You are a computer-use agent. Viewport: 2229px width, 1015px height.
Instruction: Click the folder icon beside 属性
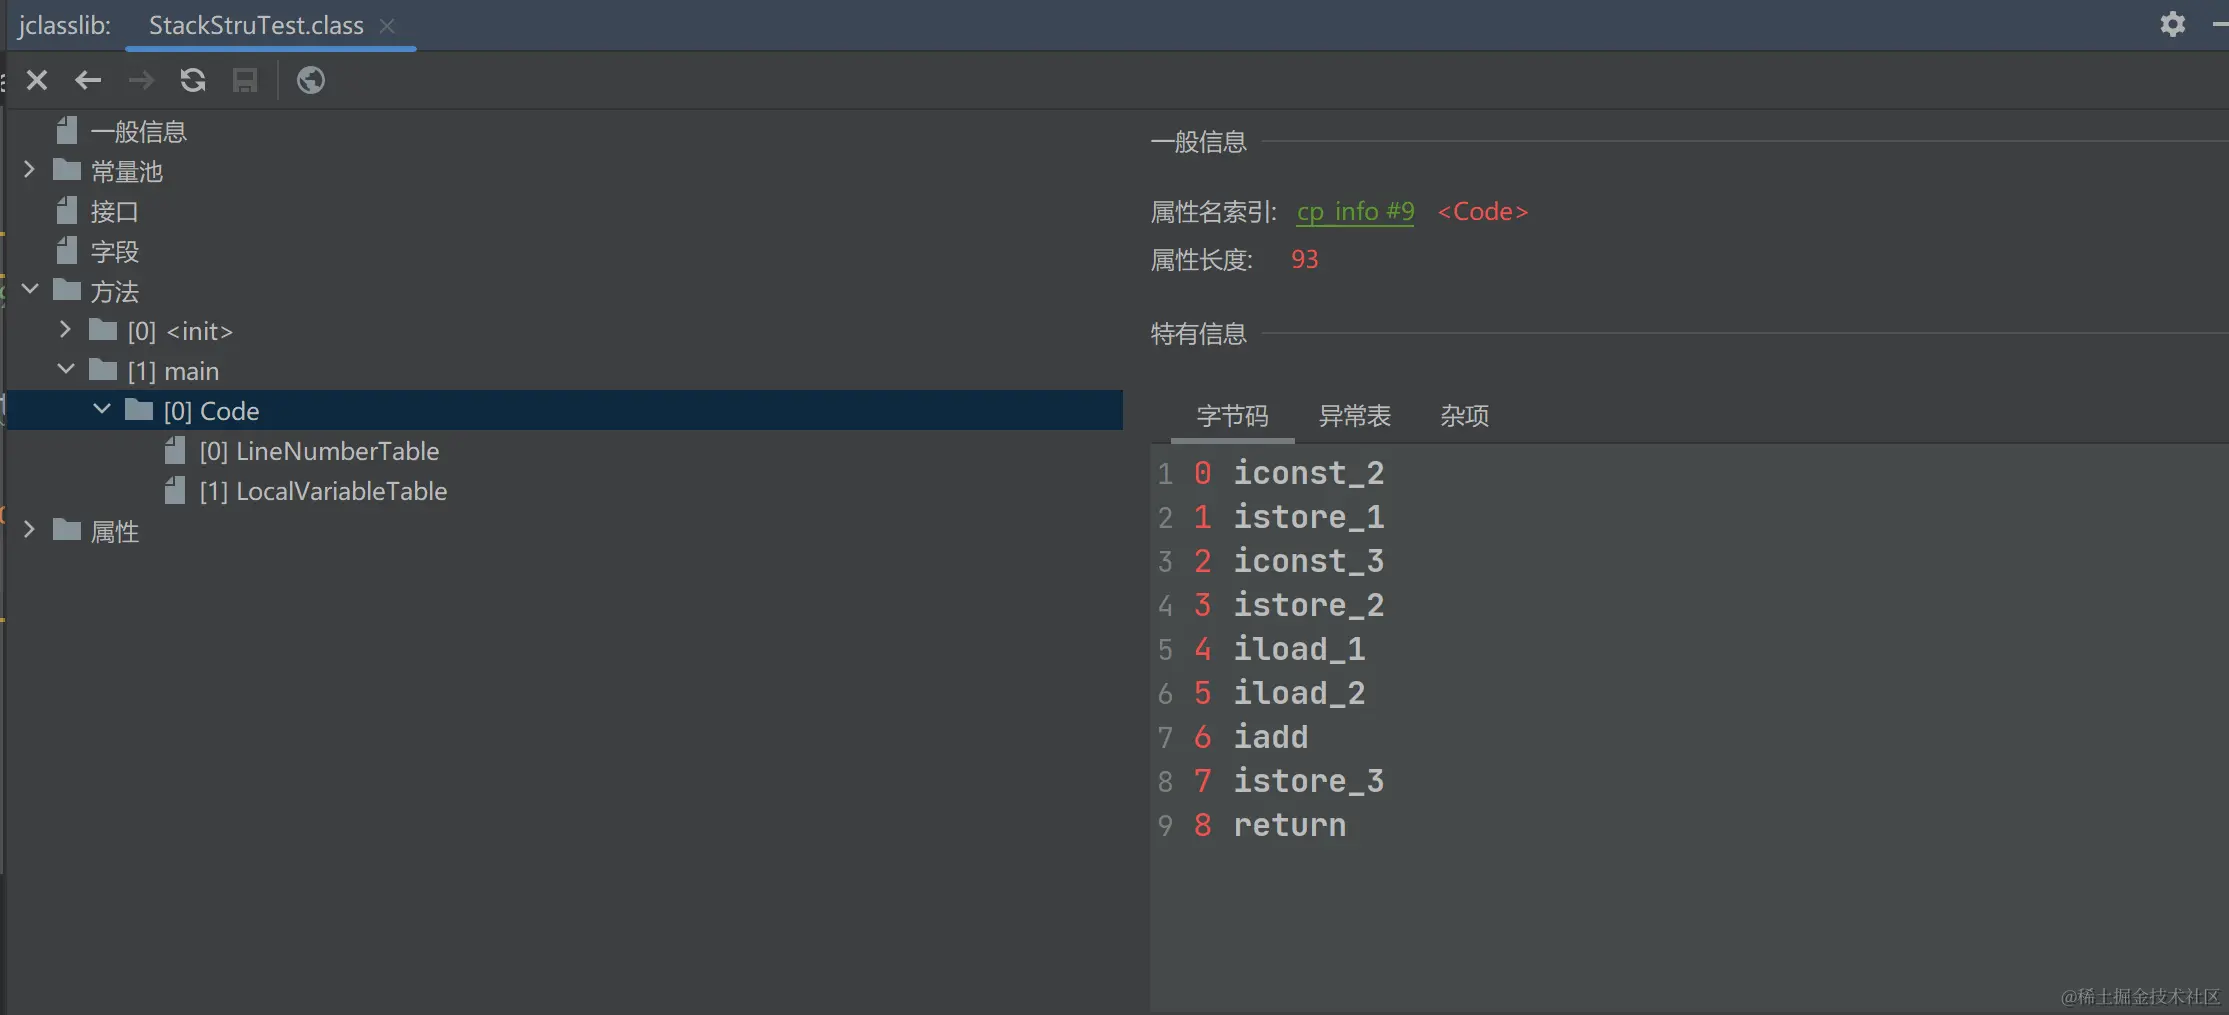tap(67, 530)
